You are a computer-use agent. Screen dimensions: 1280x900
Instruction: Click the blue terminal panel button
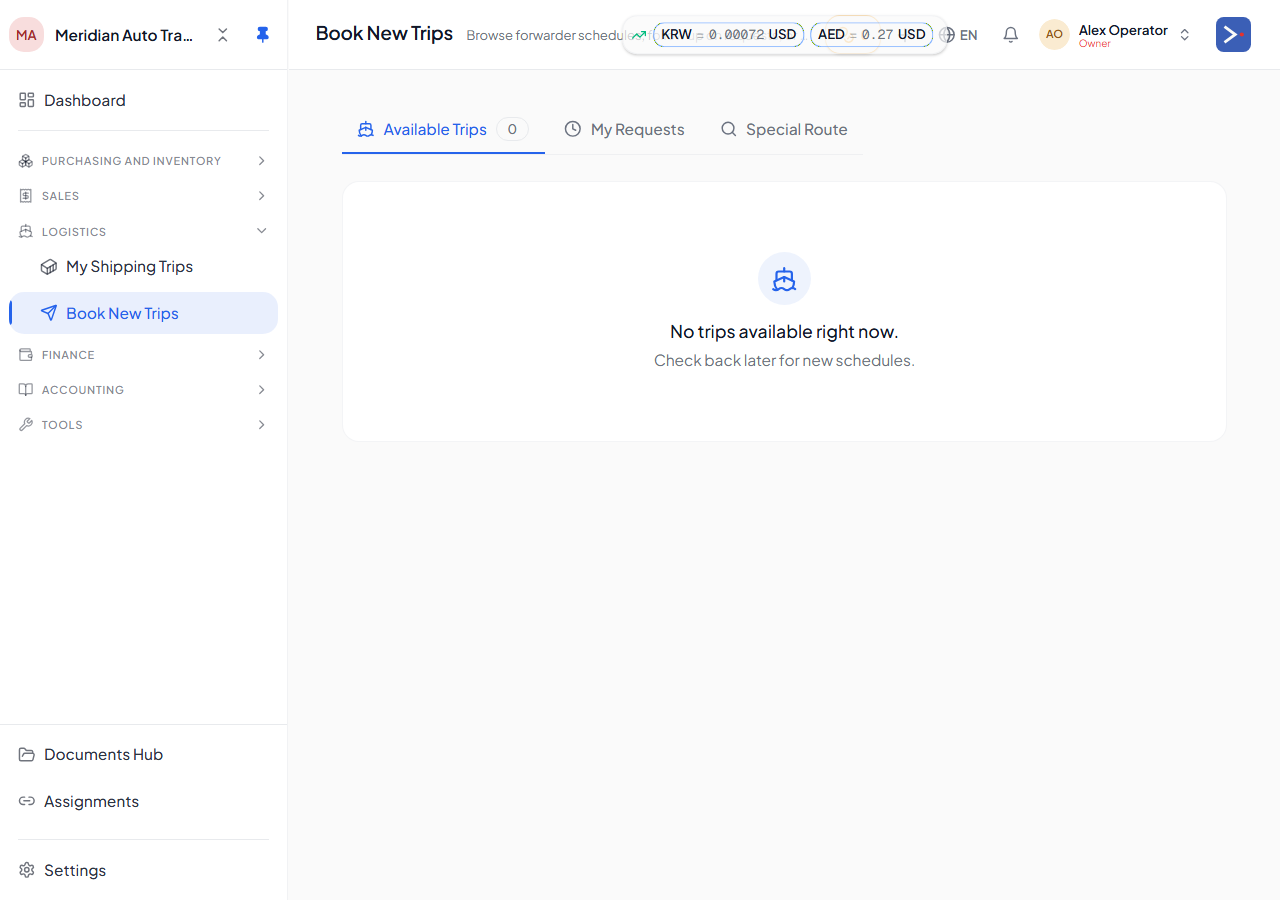point(1233,34)
